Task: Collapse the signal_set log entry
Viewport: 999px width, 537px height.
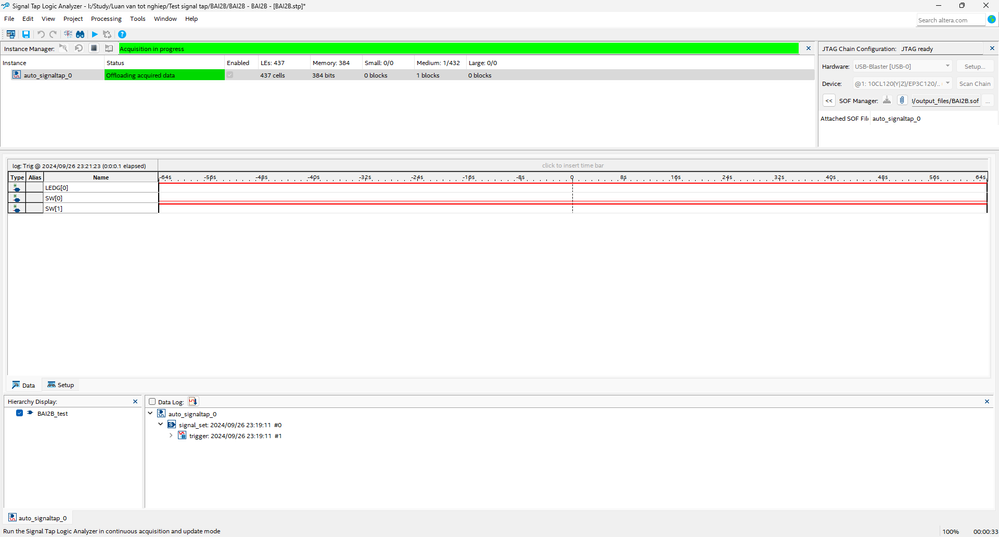Action: point(161,424)
